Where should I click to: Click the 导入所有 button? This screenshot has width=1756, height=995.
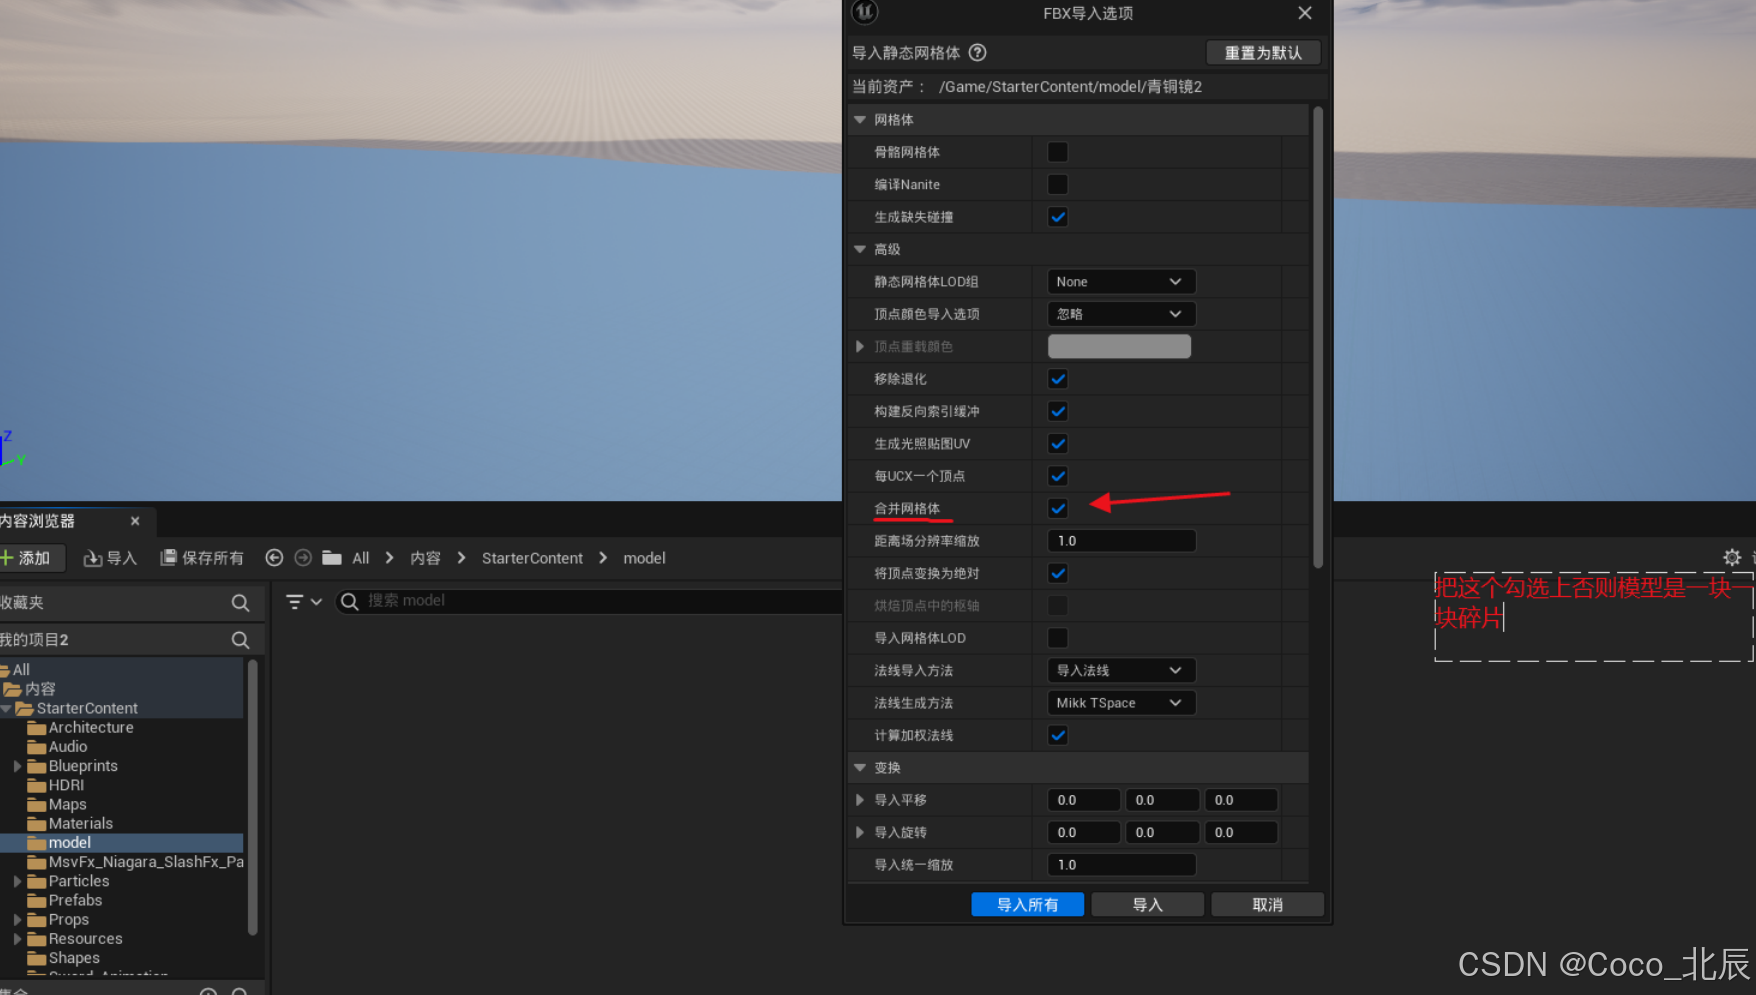point(1027,905)
